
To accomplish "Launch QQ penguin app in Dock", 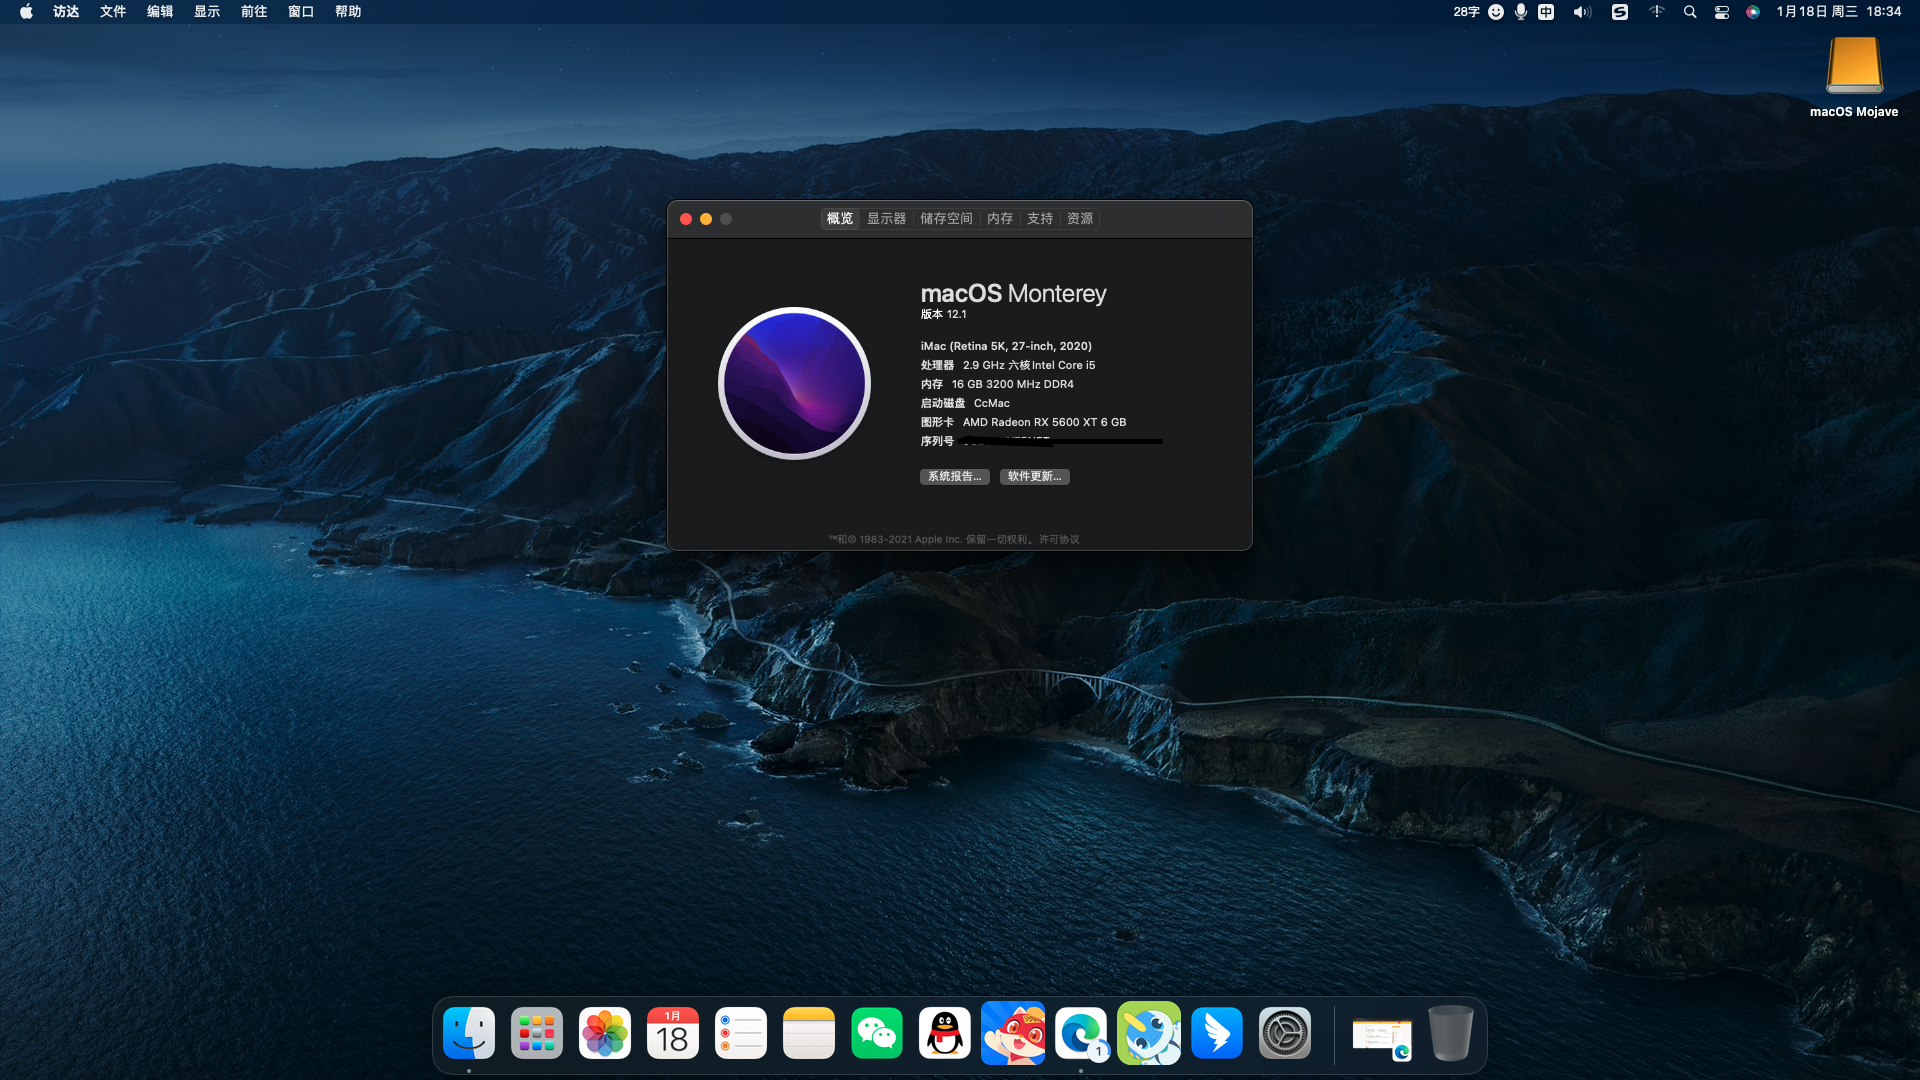I will 945,1033.
